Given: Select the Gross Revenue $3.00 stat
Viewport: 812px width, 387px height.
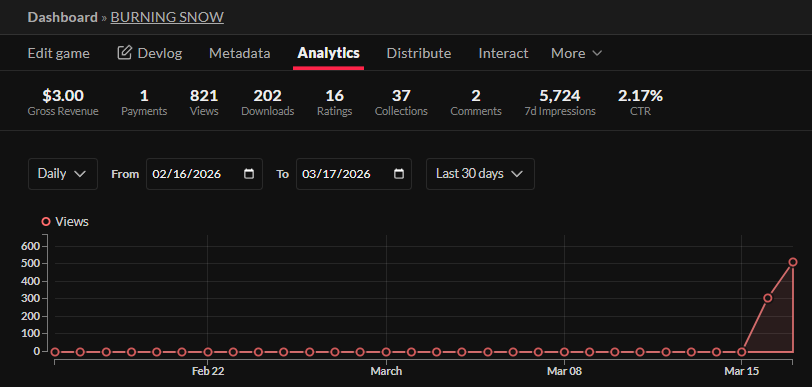Looking at the screenshot, I should [63, 103].
